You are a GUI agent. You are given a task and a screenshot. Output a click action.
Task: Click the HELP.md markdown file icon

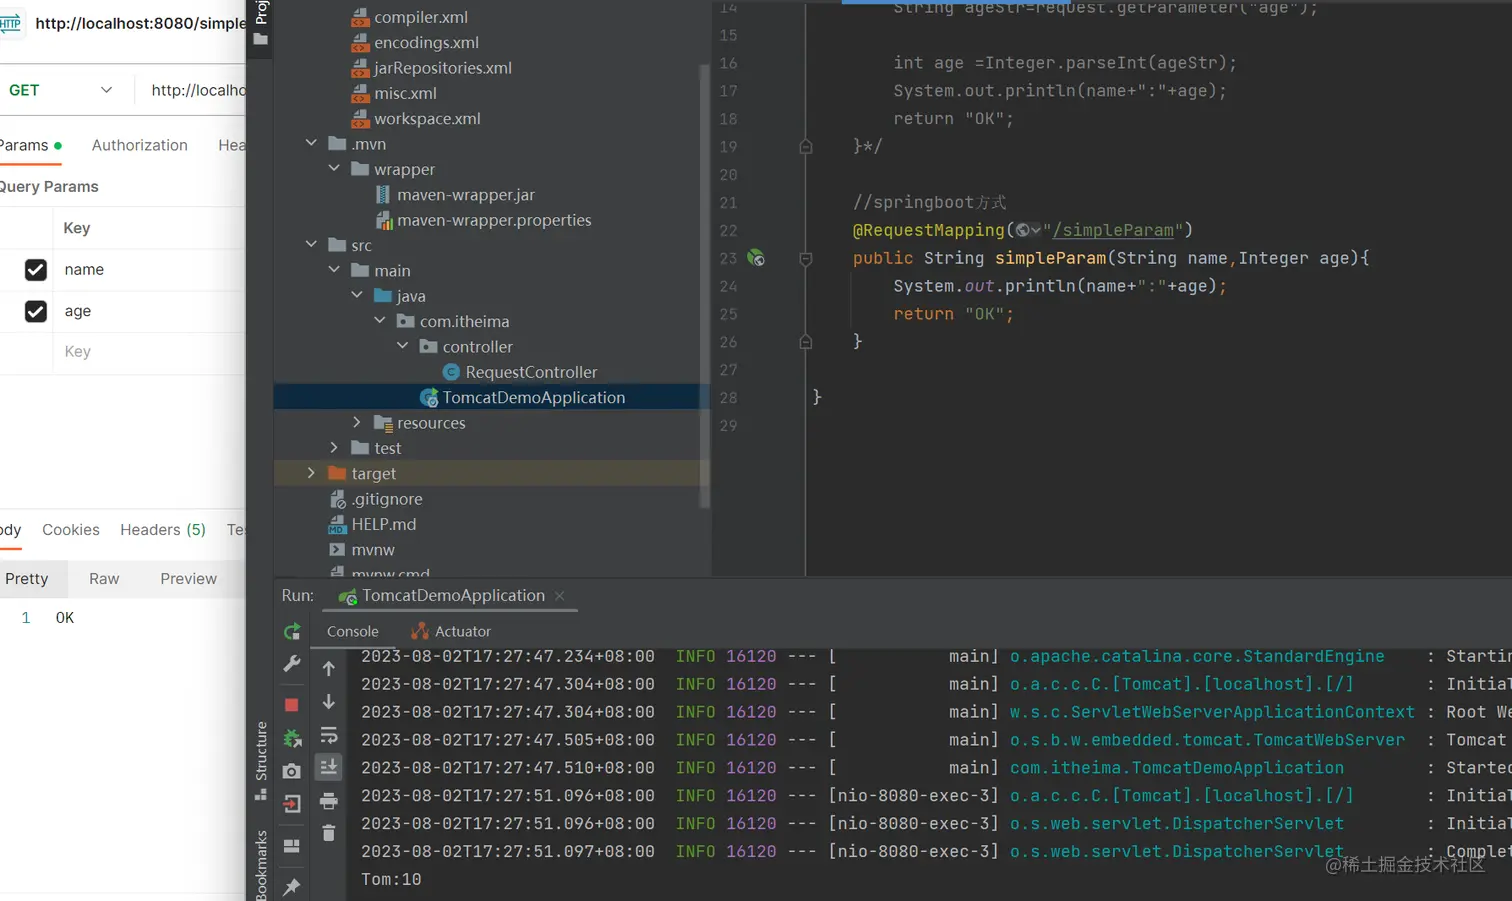coord(338,525)
